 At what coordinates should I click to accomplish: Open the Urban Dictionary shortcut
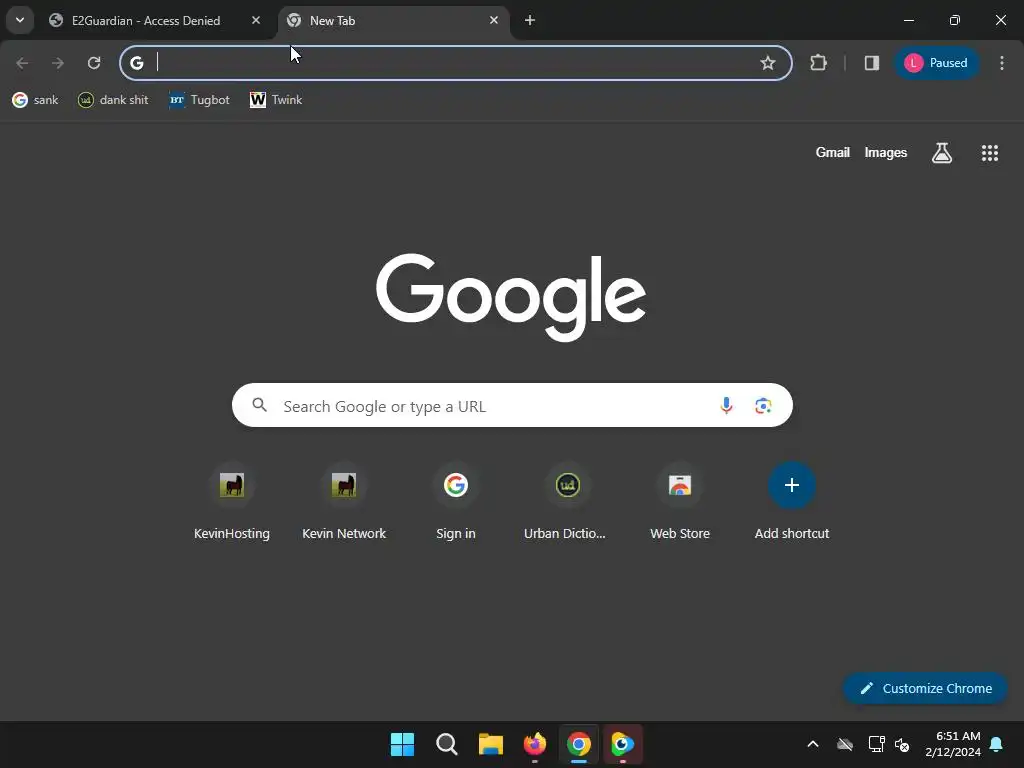coord(567,501)
